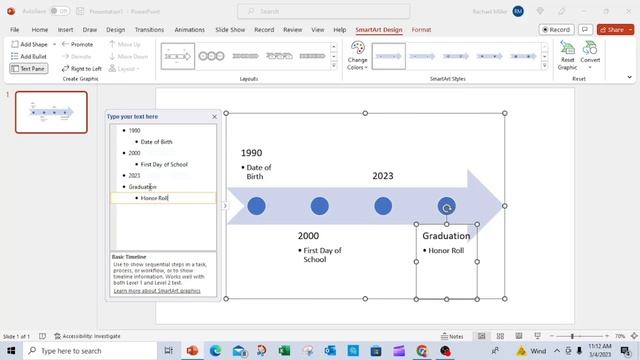Select the 2023 label on the timeline
The image size is (640, 360).
383,176
